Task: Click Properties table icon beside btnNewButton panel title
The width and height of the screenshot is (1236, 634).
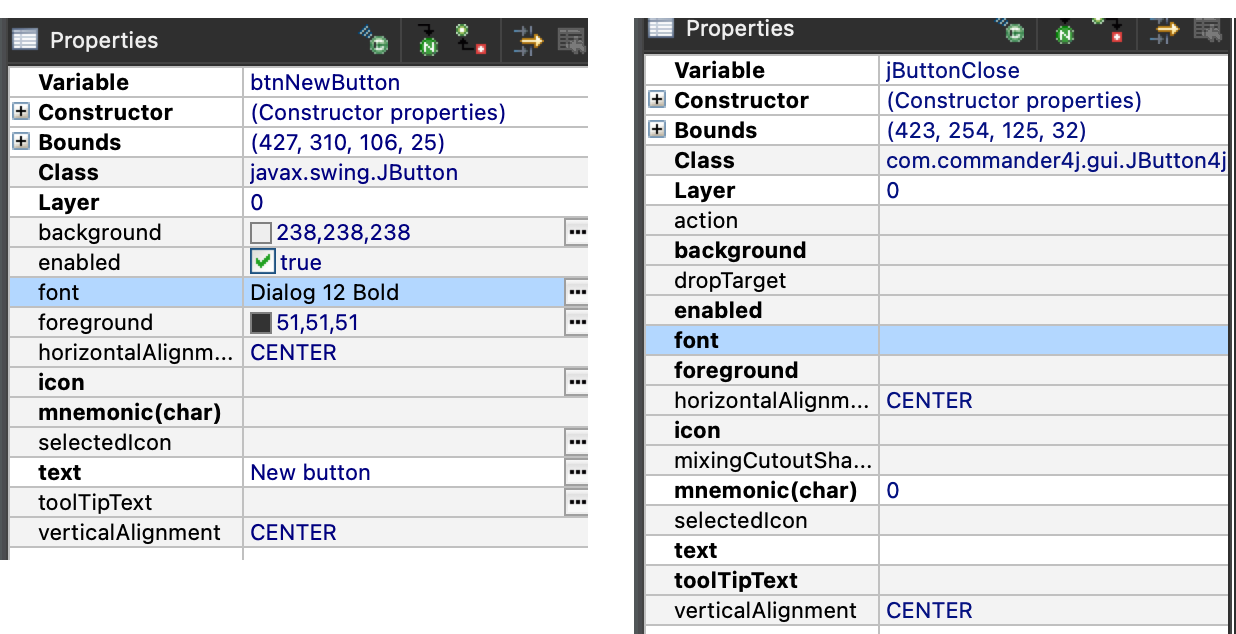Action: click(x=25, y=41)
